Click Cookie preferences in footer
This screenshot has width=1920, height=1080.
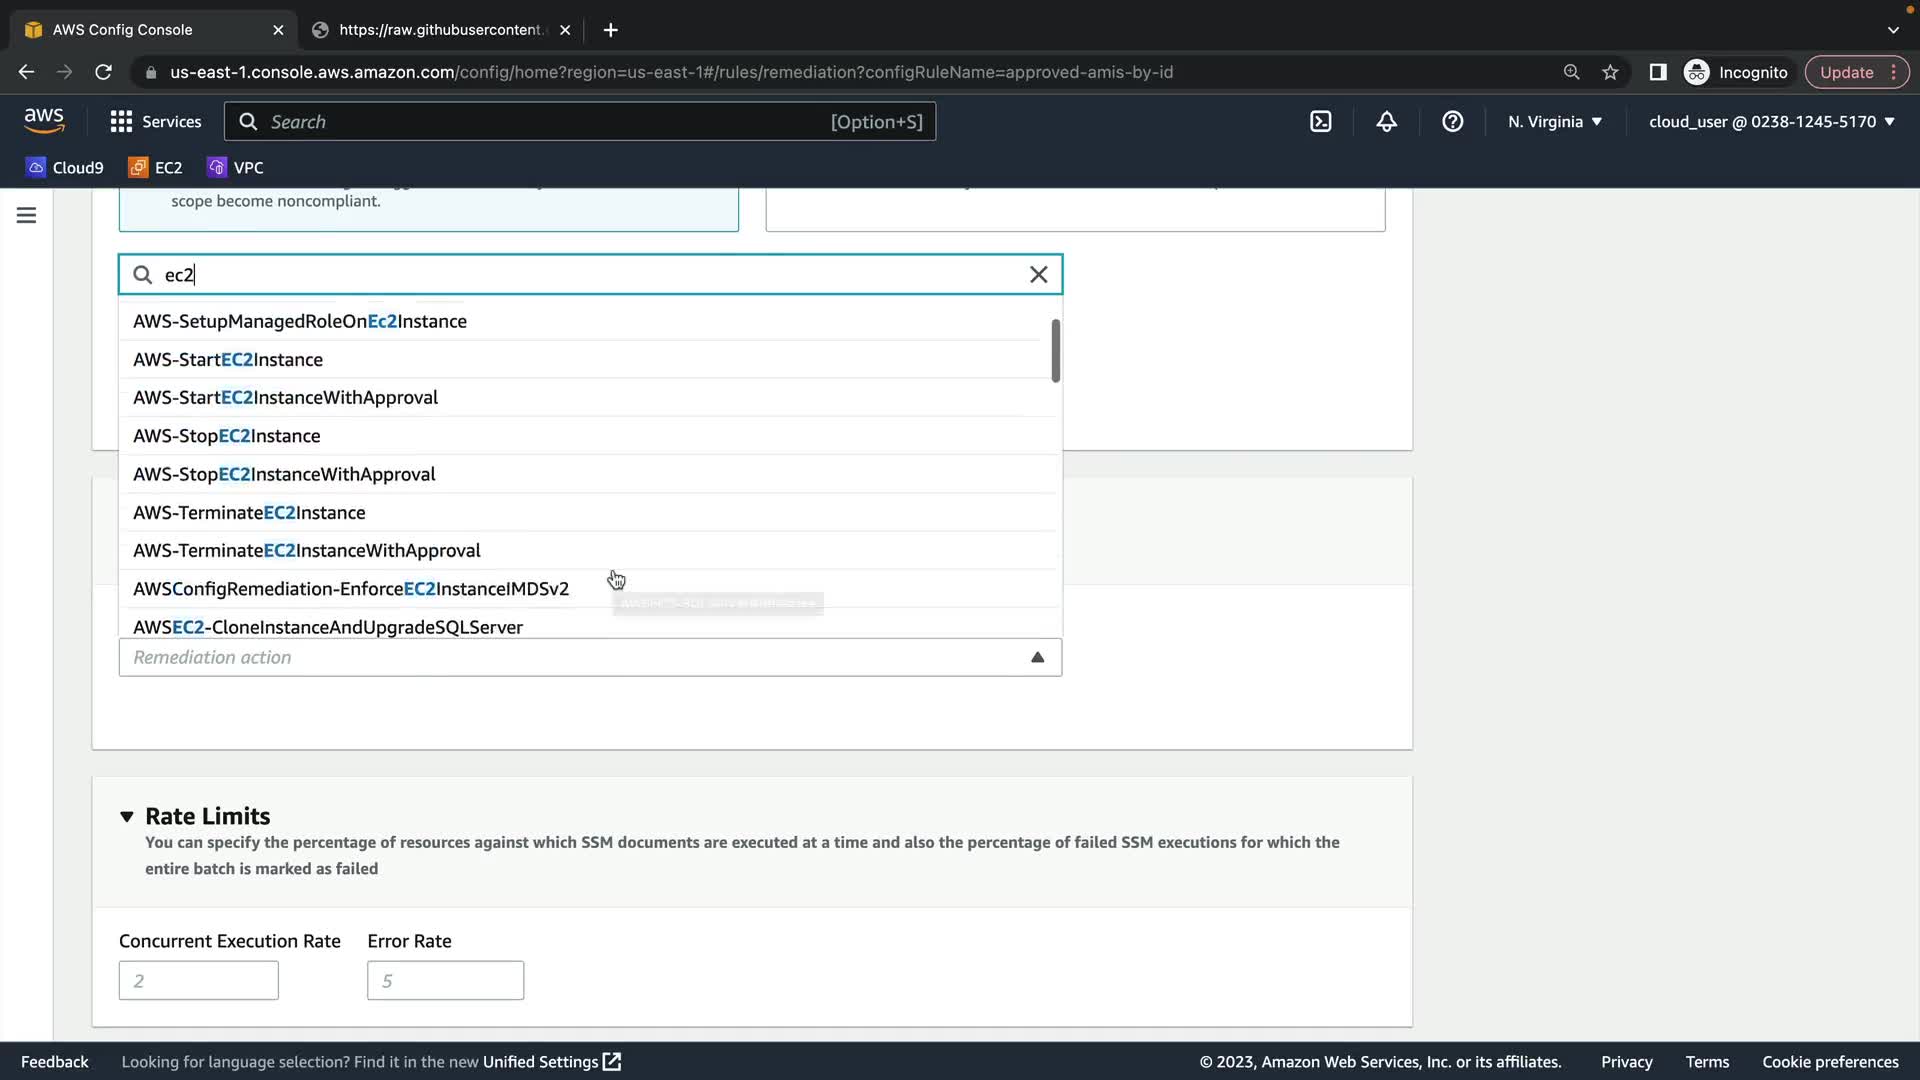coord(1829,1061)
